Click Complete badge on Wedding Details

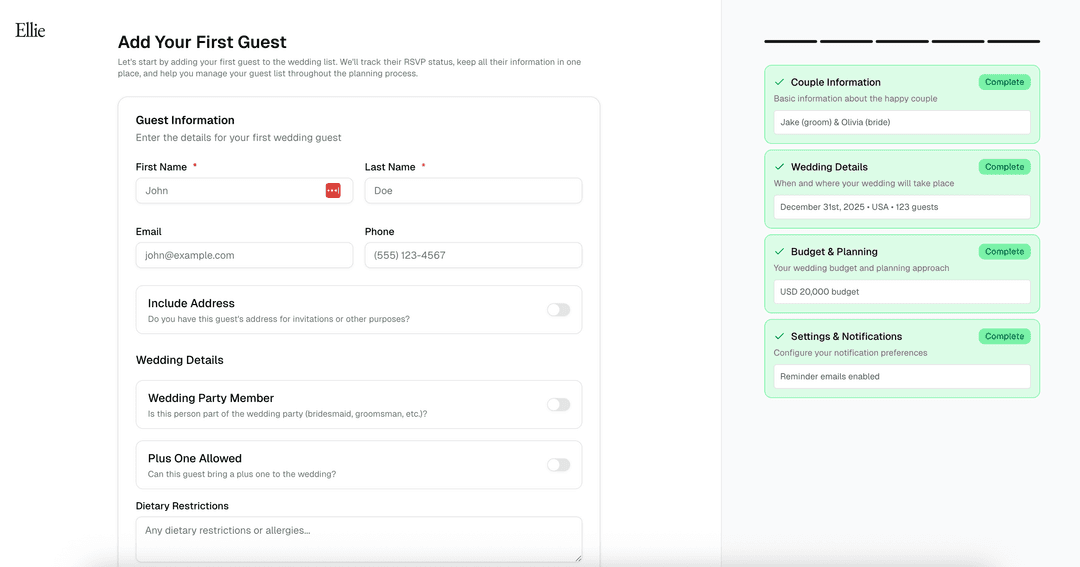pos(1004,167)
